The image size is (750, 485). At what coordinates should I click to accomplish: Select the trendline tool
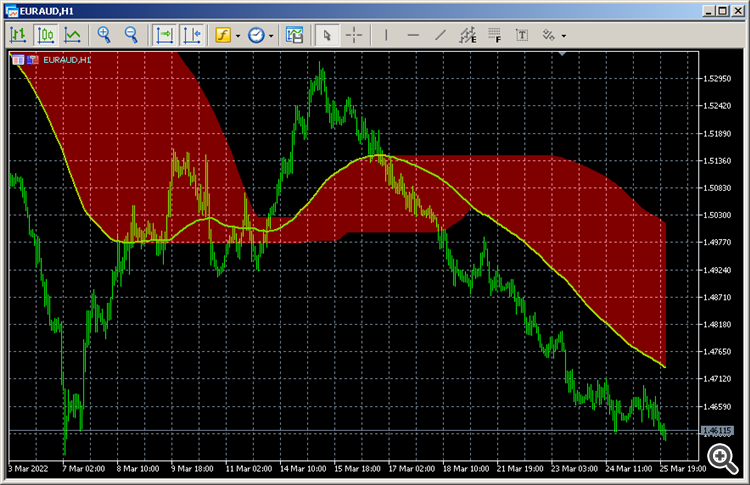(441, 35)
